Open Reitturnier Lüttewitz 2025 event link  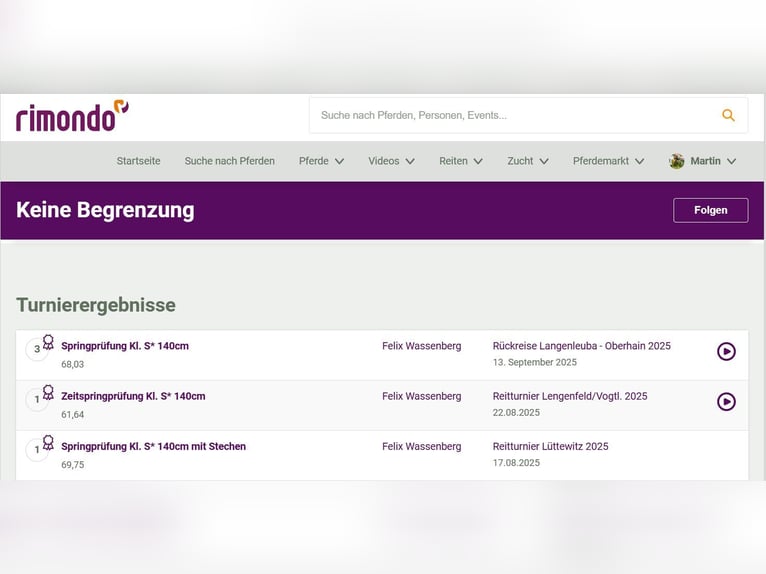tap(550, 446)
